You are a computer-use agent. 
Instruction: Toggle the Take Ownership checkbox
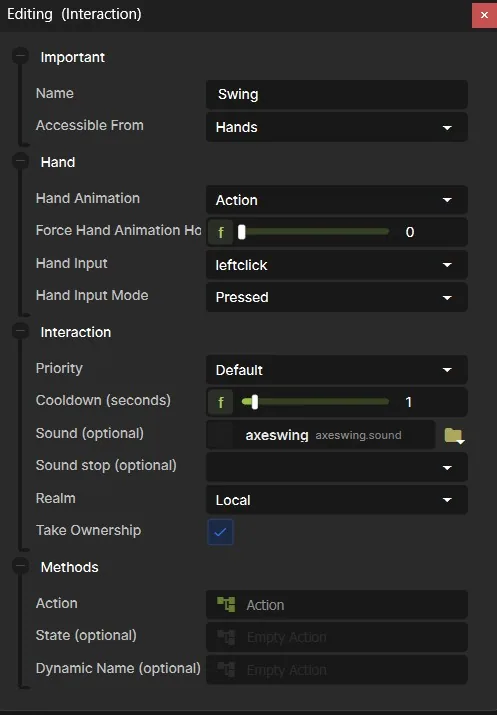point(220,532)
